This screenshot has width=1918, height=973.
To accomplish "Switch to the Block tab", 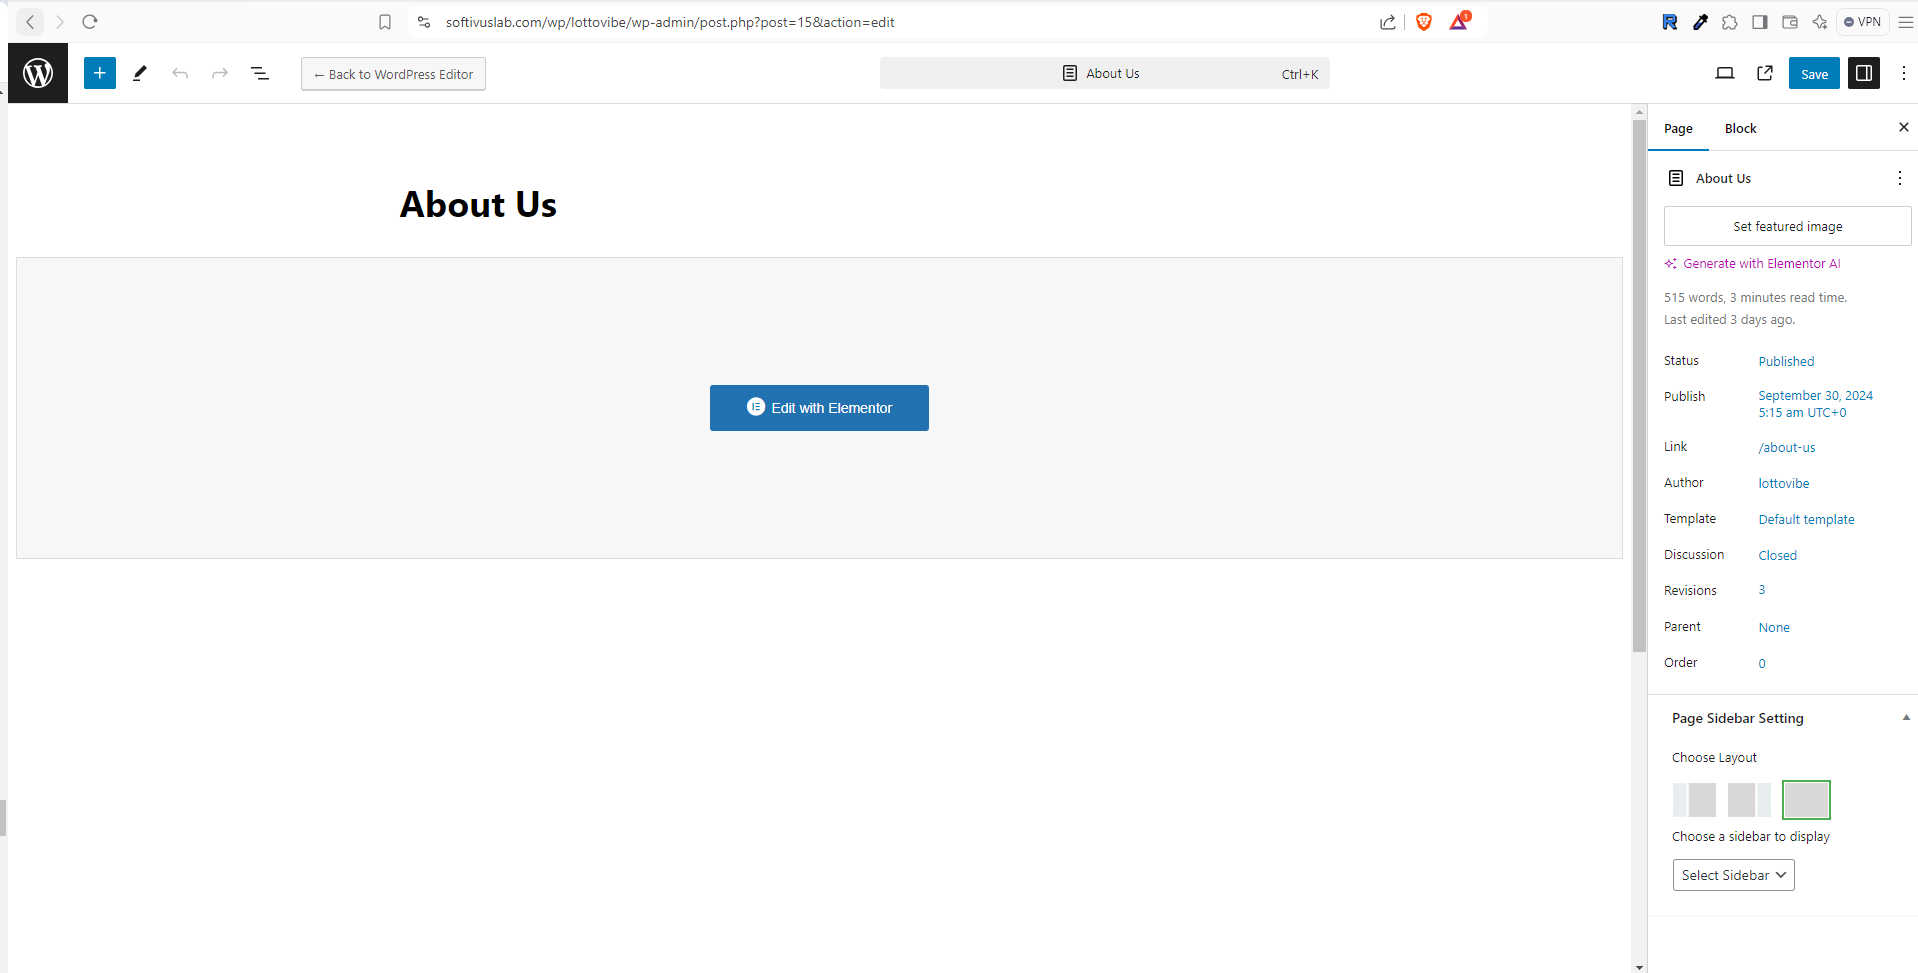I will click(x=1740, y=129).
